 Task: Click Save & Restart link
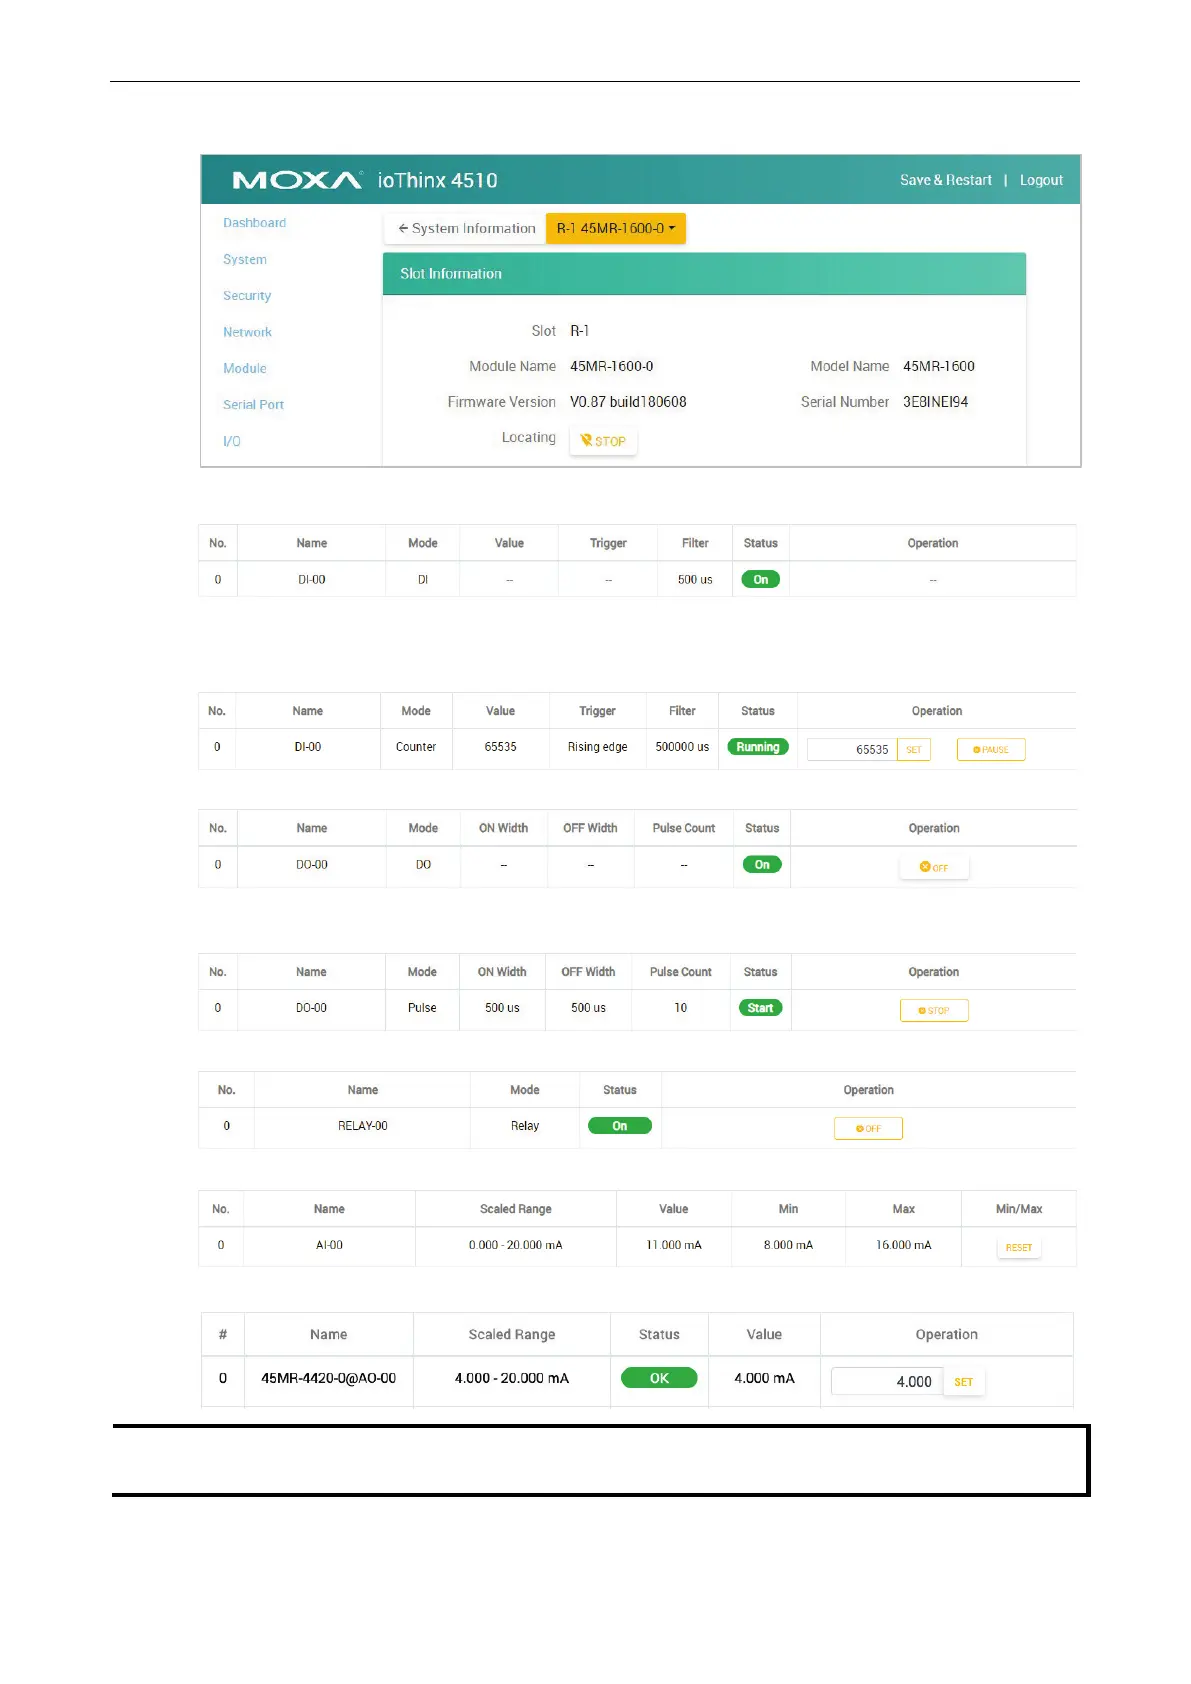pyautogui.click(x=945, y=180)
